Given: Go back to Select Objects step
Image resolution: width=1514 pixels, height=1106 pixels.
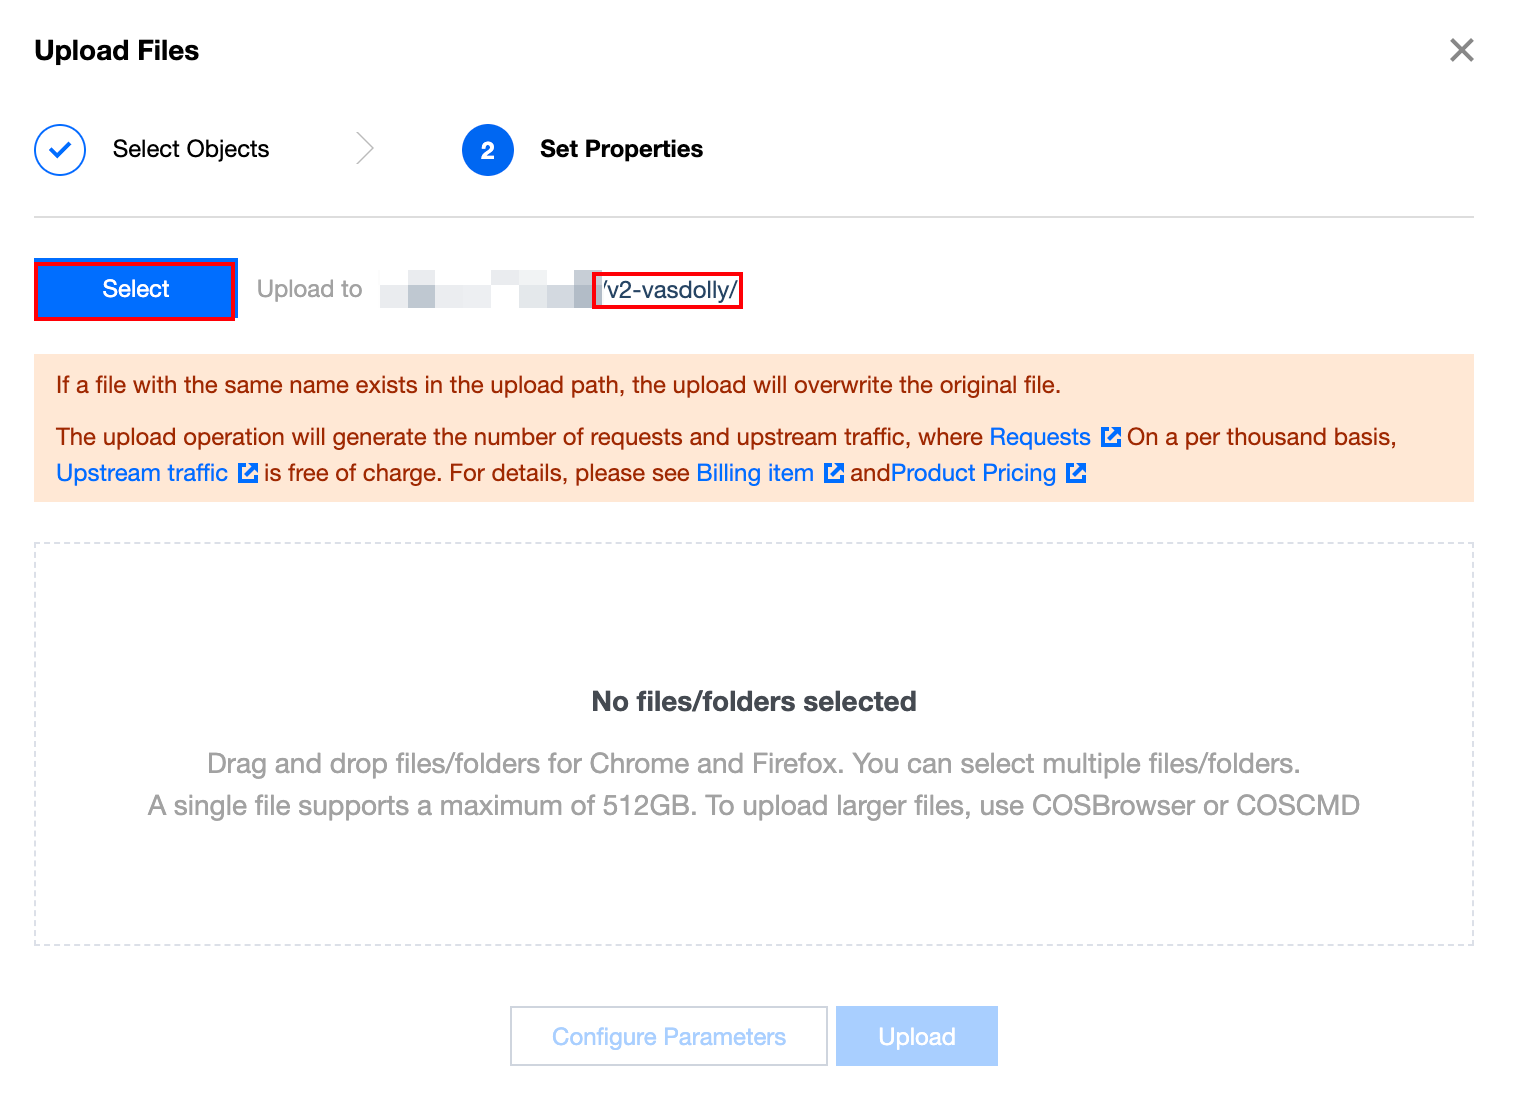Looking at the screenshot, I should click(x=190, y=149).
